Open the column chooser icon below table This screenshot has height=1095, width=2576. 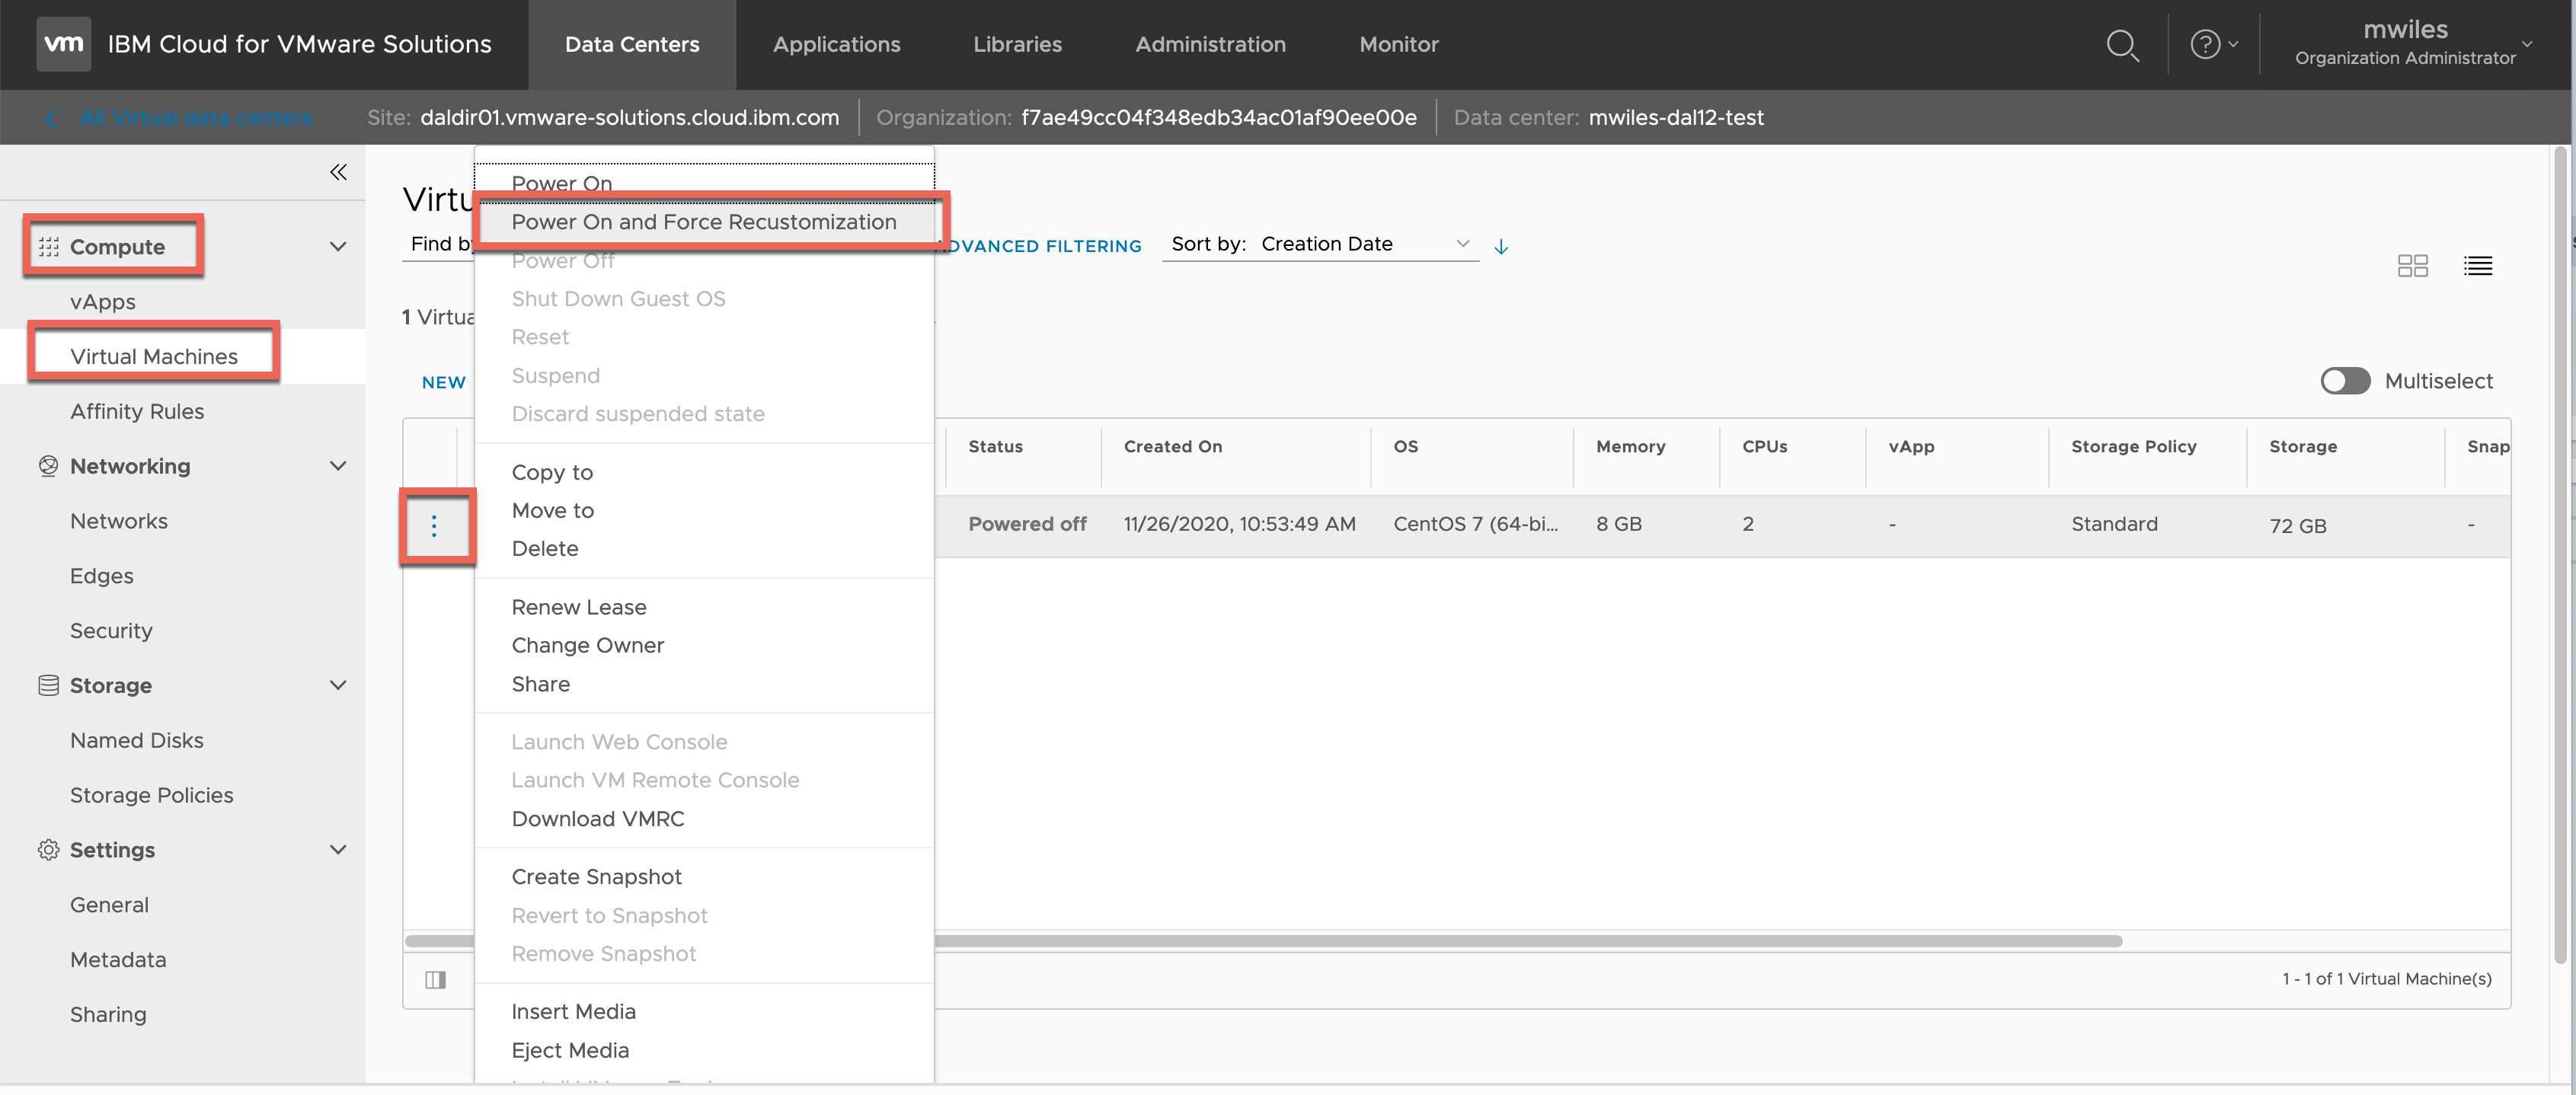(x=435, y=979)
